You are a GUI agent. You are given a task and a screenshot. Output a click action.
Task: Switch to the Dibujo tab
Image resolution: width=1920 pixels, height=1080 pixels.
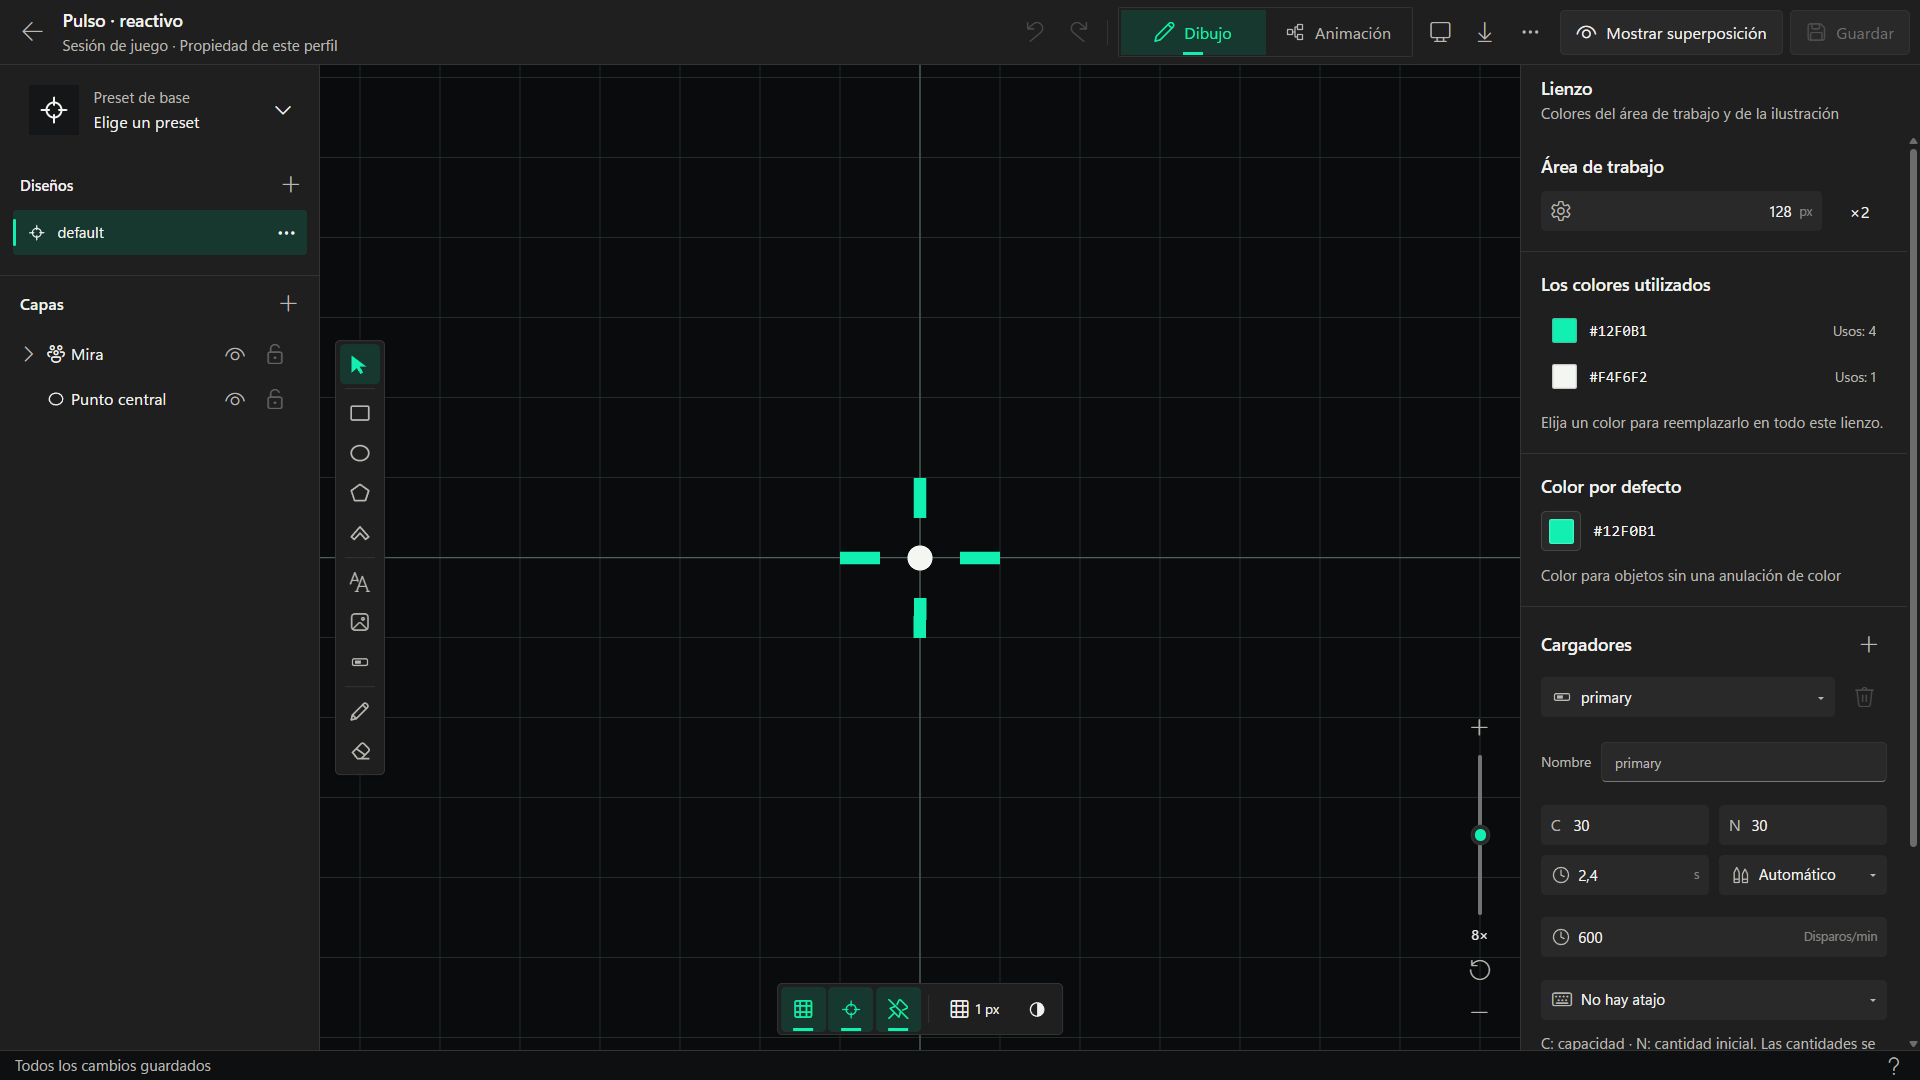pyautogui.click(x=1193, y=33)
